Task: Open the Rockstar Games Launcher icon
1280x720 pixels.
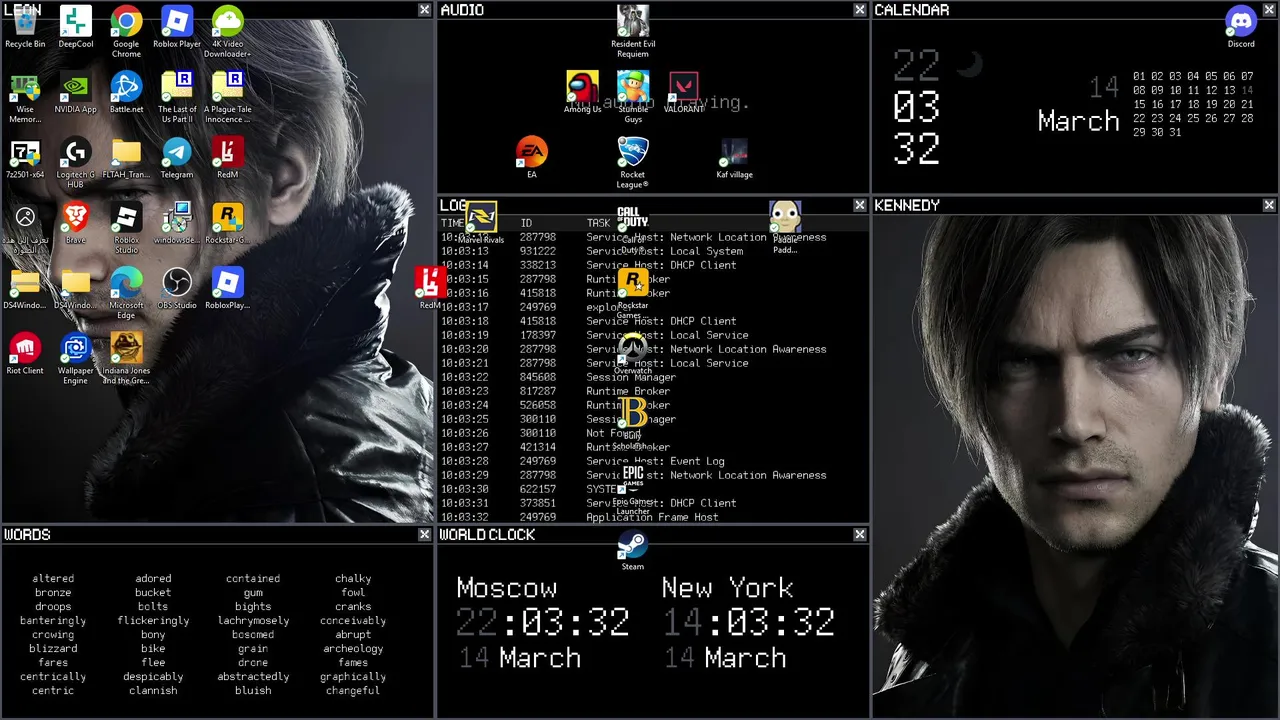Action: tap(633, 294)
